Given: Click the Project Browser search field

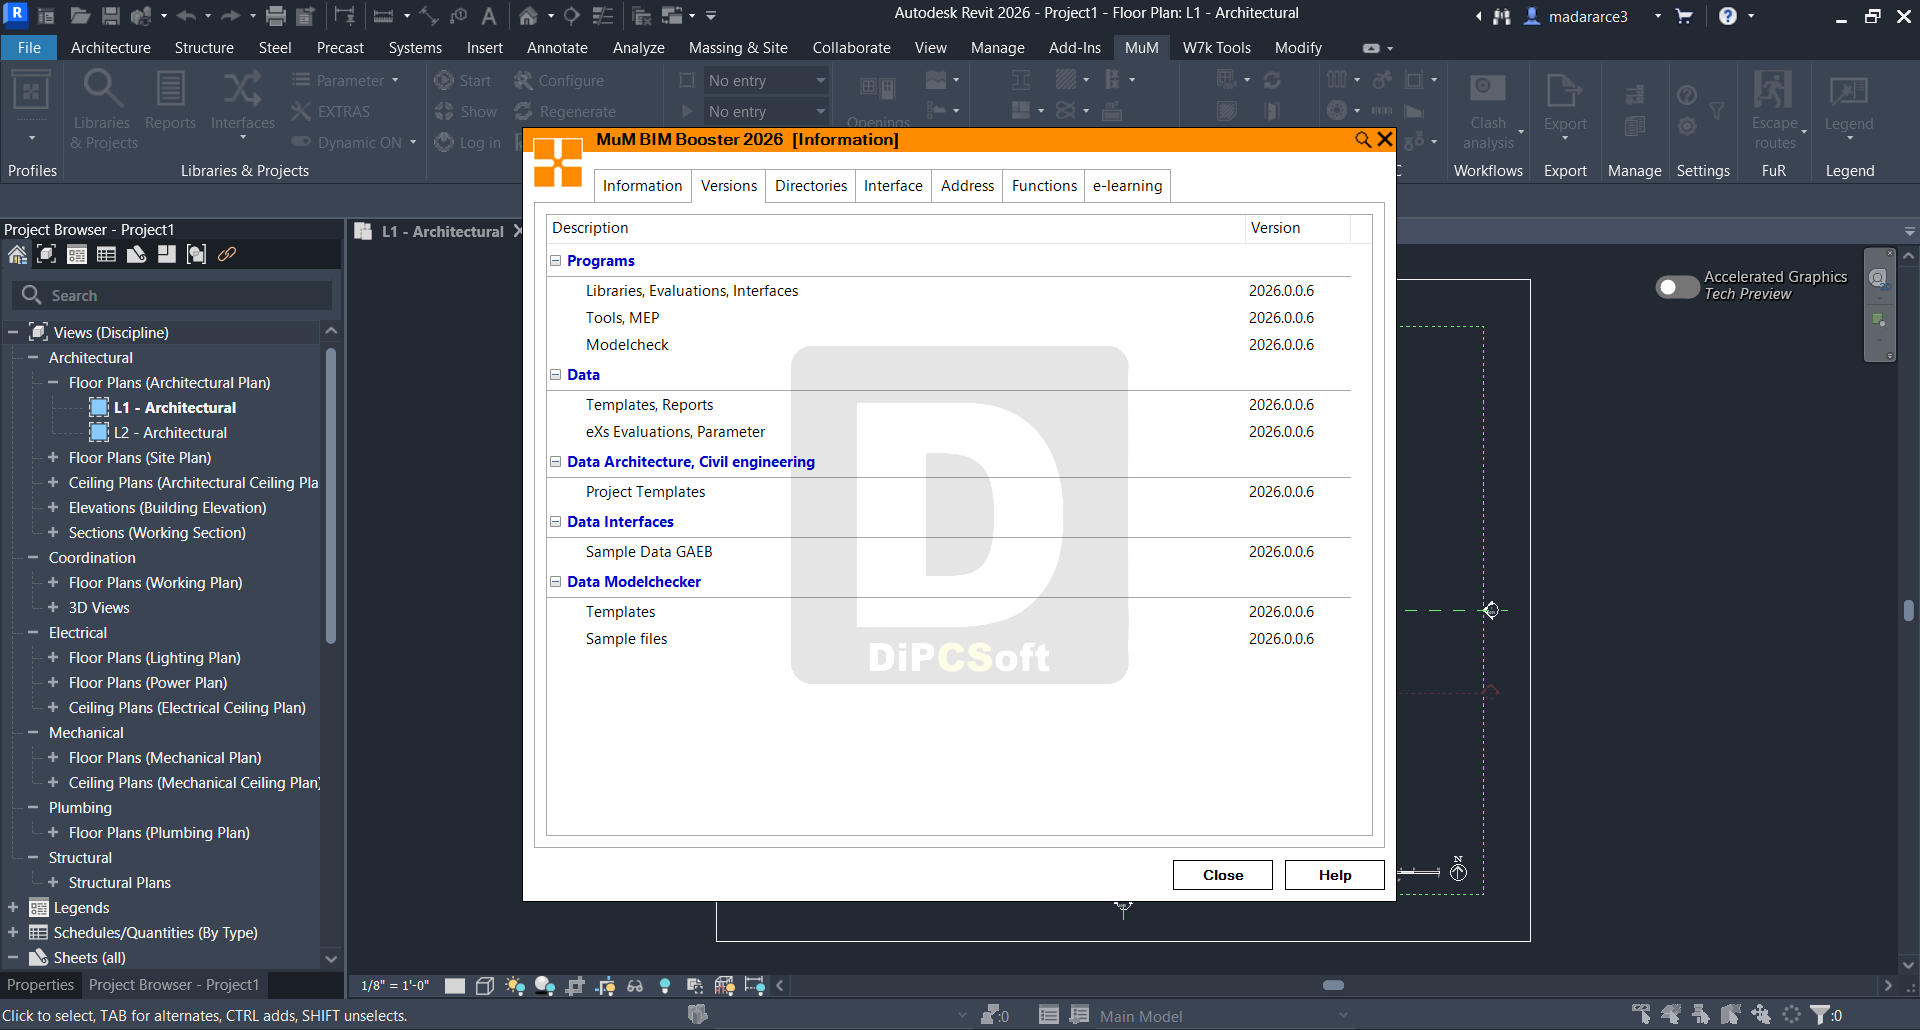Looking at the screenshot, I should coord(172,295).
